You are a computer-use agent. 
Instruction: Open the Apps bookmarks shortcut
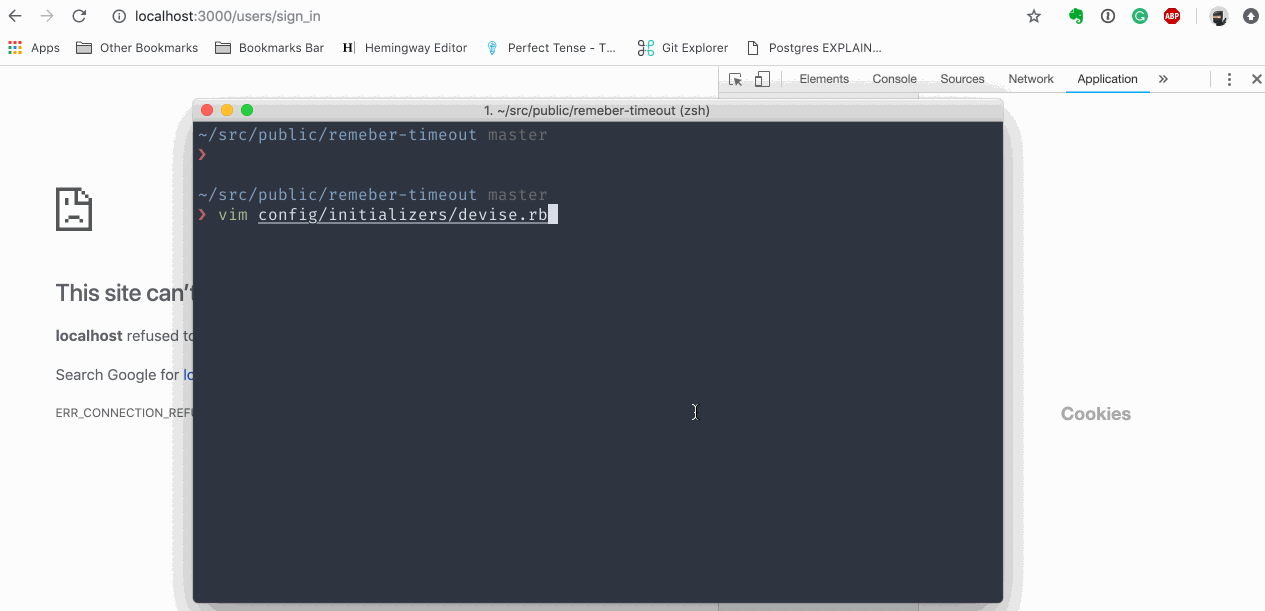point(34,47)
